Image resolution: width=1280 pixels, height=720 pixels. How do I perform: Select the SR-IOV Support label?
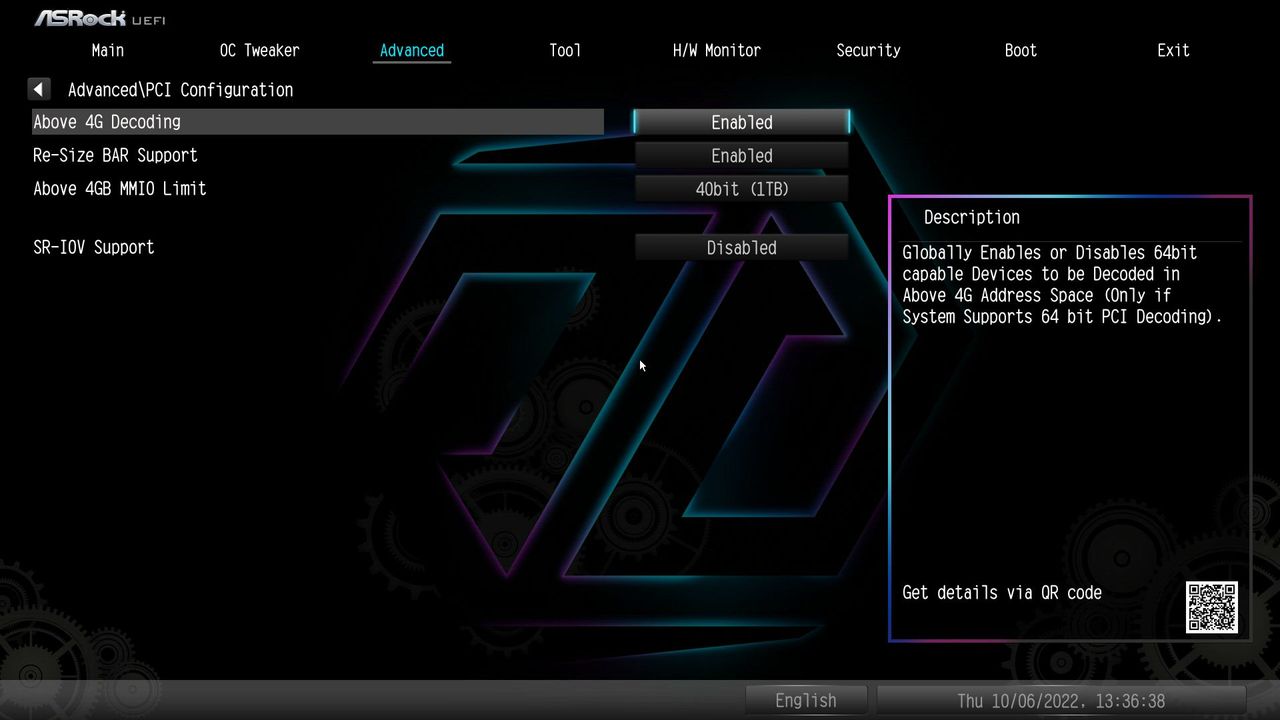point(94,247)
